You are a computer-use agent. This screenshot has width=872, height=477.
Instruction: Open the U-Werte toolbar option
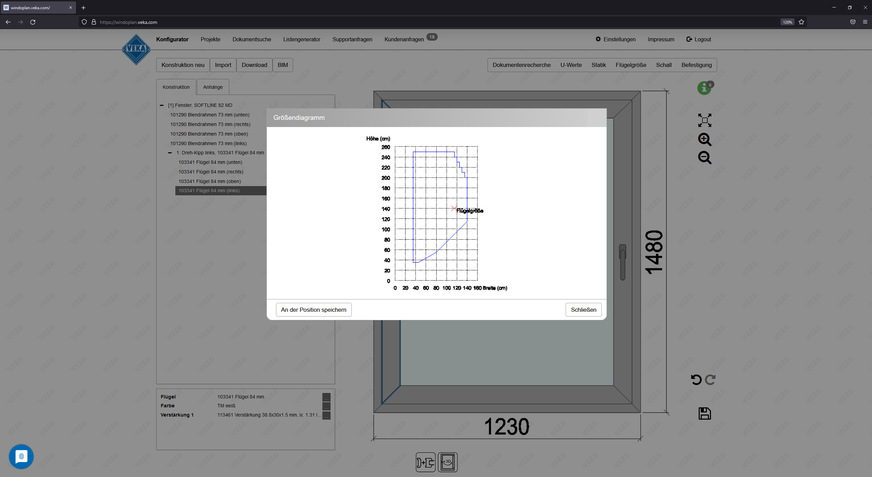point(571,65)
